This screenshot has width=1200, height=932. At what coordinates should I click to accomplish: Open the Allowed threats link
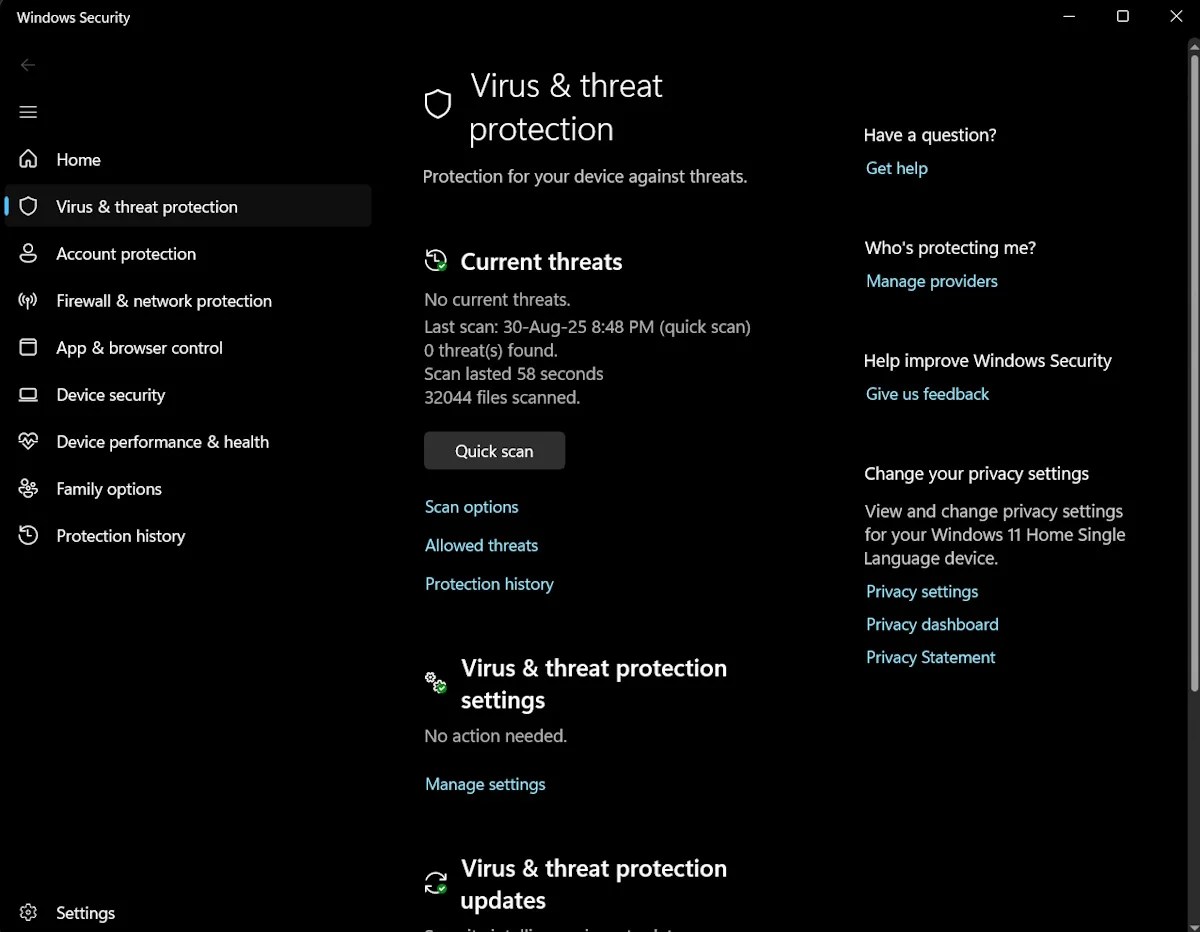pos(481,545)
